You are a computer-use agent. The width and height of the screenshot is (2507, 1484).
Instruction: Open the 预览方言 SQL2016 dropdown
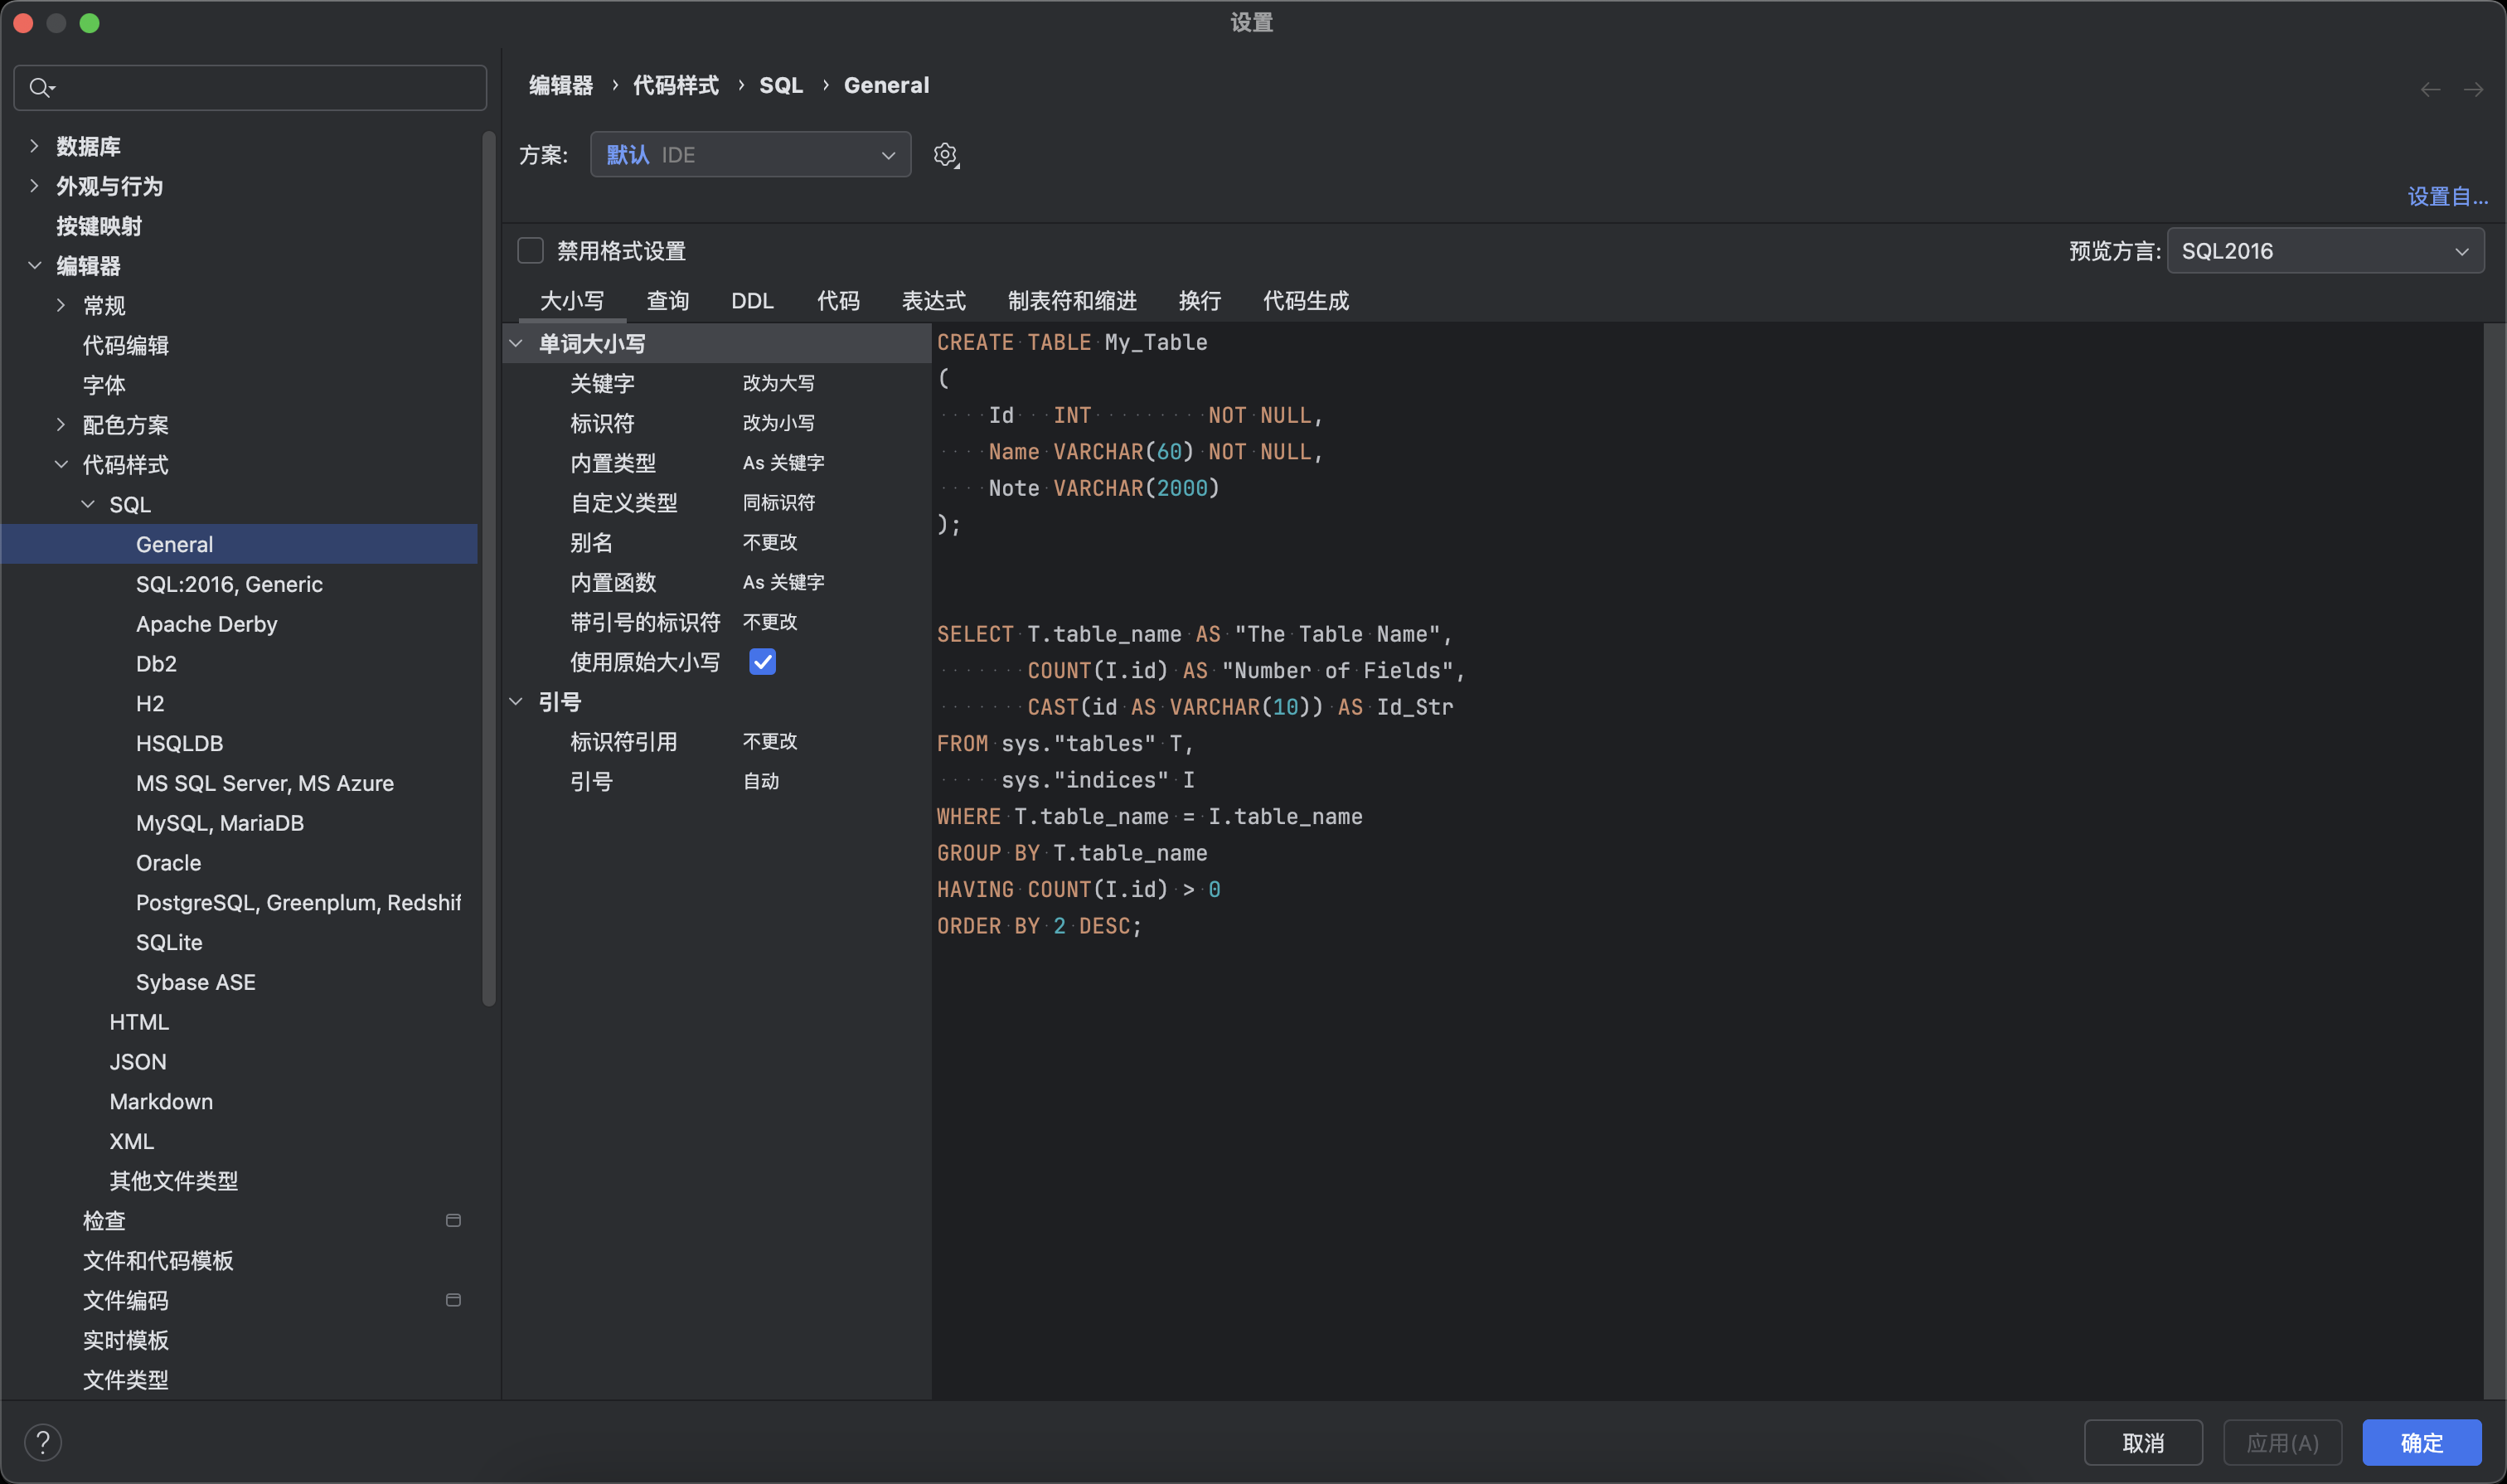point(2324,251)
